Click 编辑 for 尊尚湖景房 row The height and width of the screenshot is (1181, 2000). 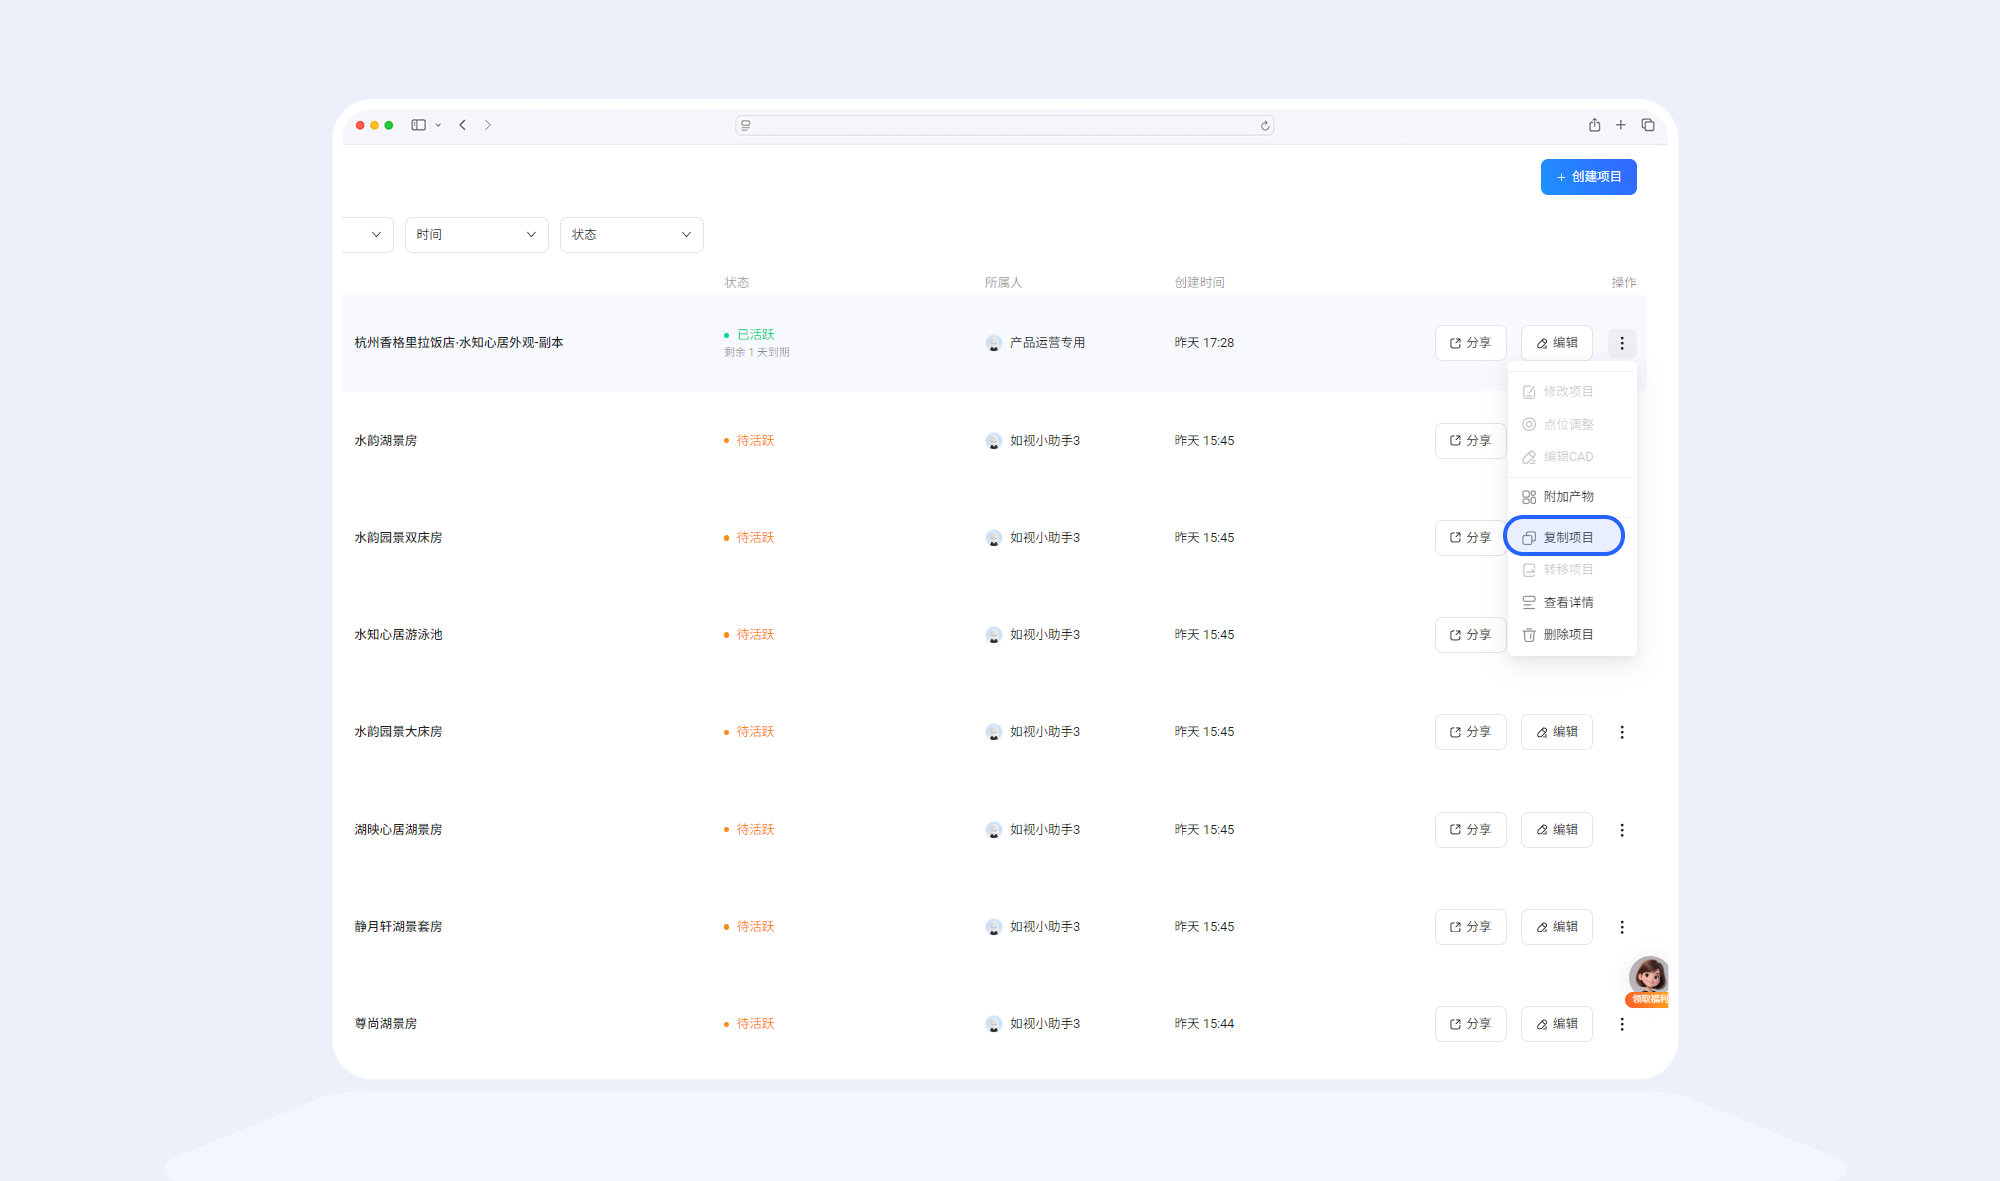1556,1024
